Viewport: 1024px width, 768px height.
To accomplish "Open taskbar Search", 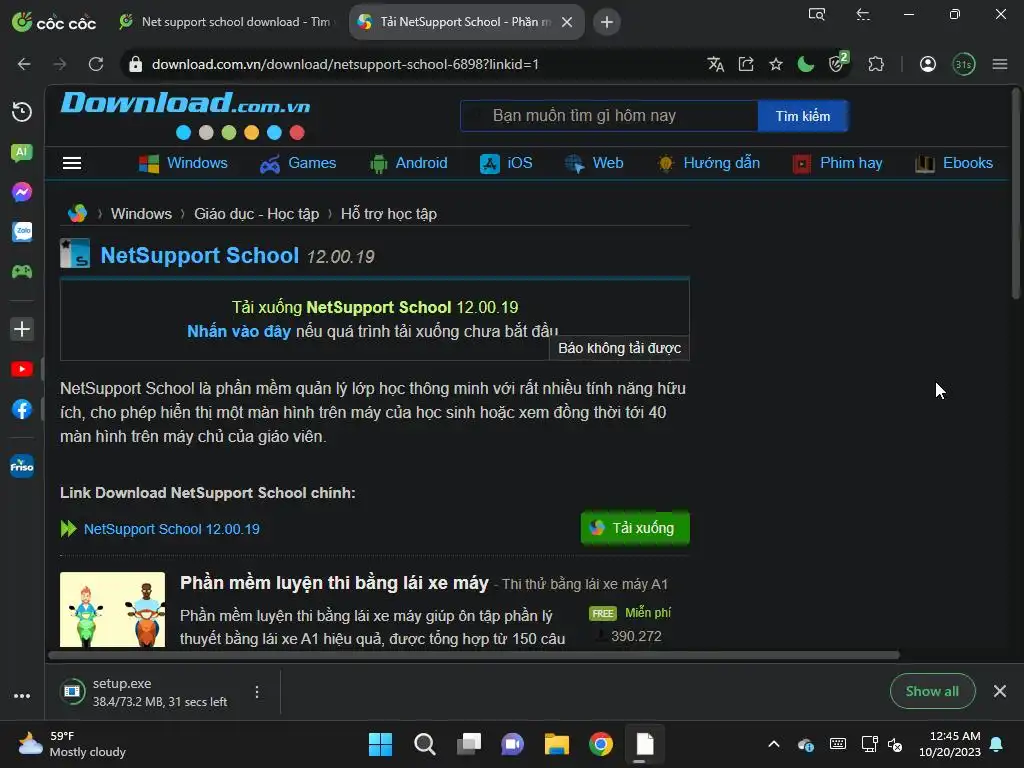I will click(x=424, y=744).
